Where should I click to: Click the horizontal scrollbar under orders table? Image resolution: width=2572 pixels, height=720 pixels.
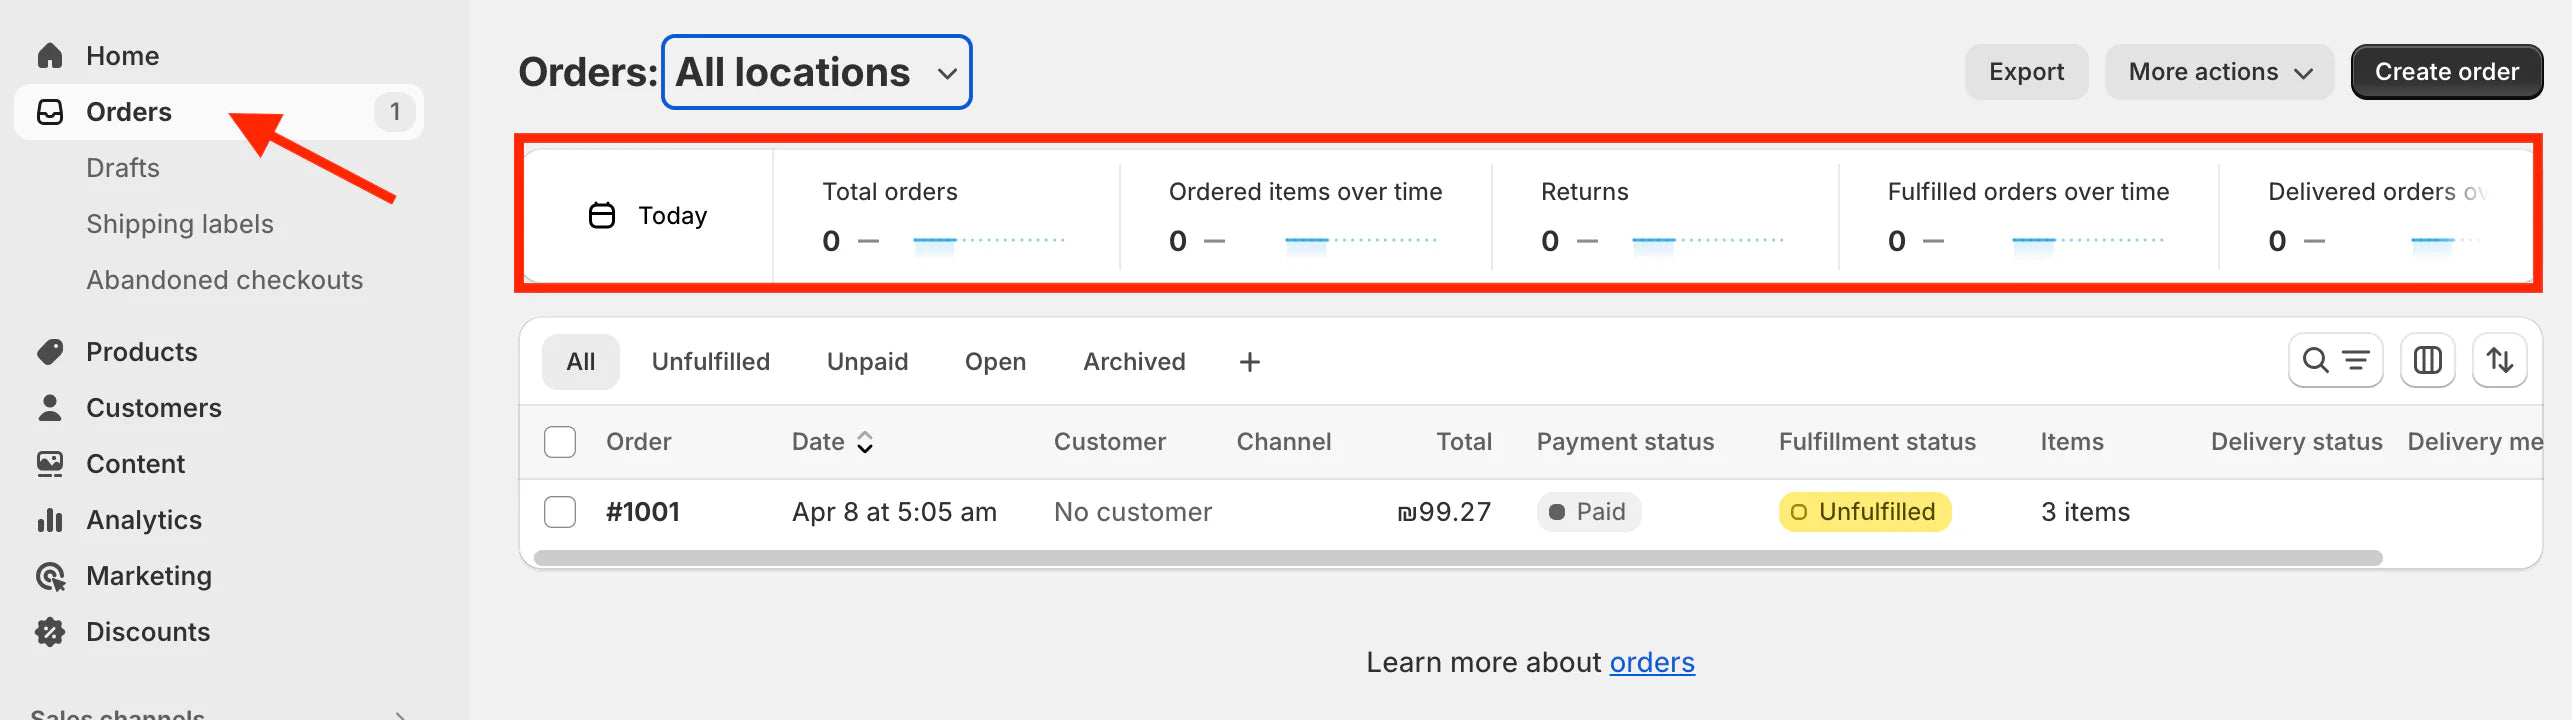tap(1458, 558)
